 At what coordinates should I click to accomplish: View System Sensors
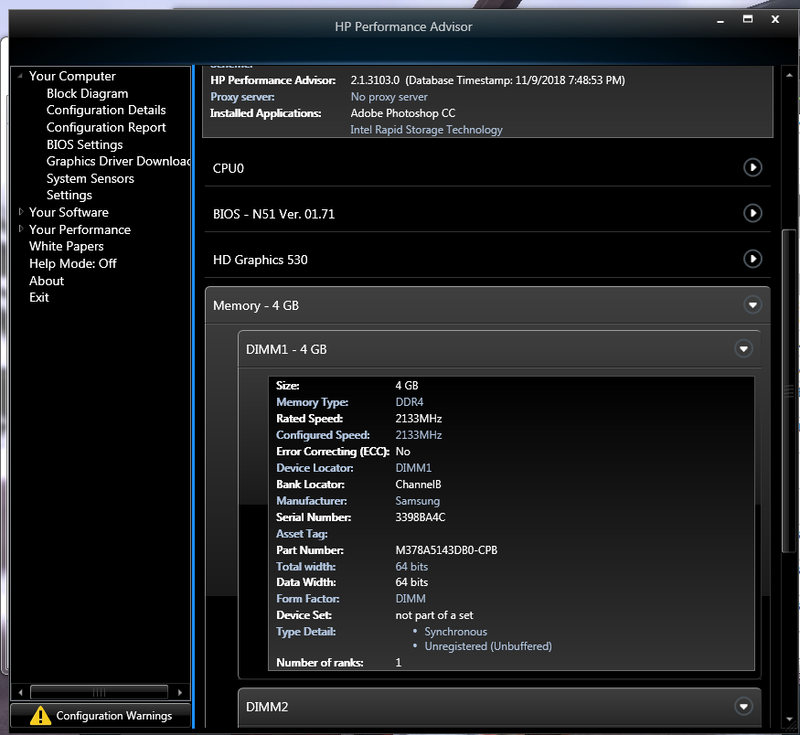pyautogui.click(x=90, y=179)
